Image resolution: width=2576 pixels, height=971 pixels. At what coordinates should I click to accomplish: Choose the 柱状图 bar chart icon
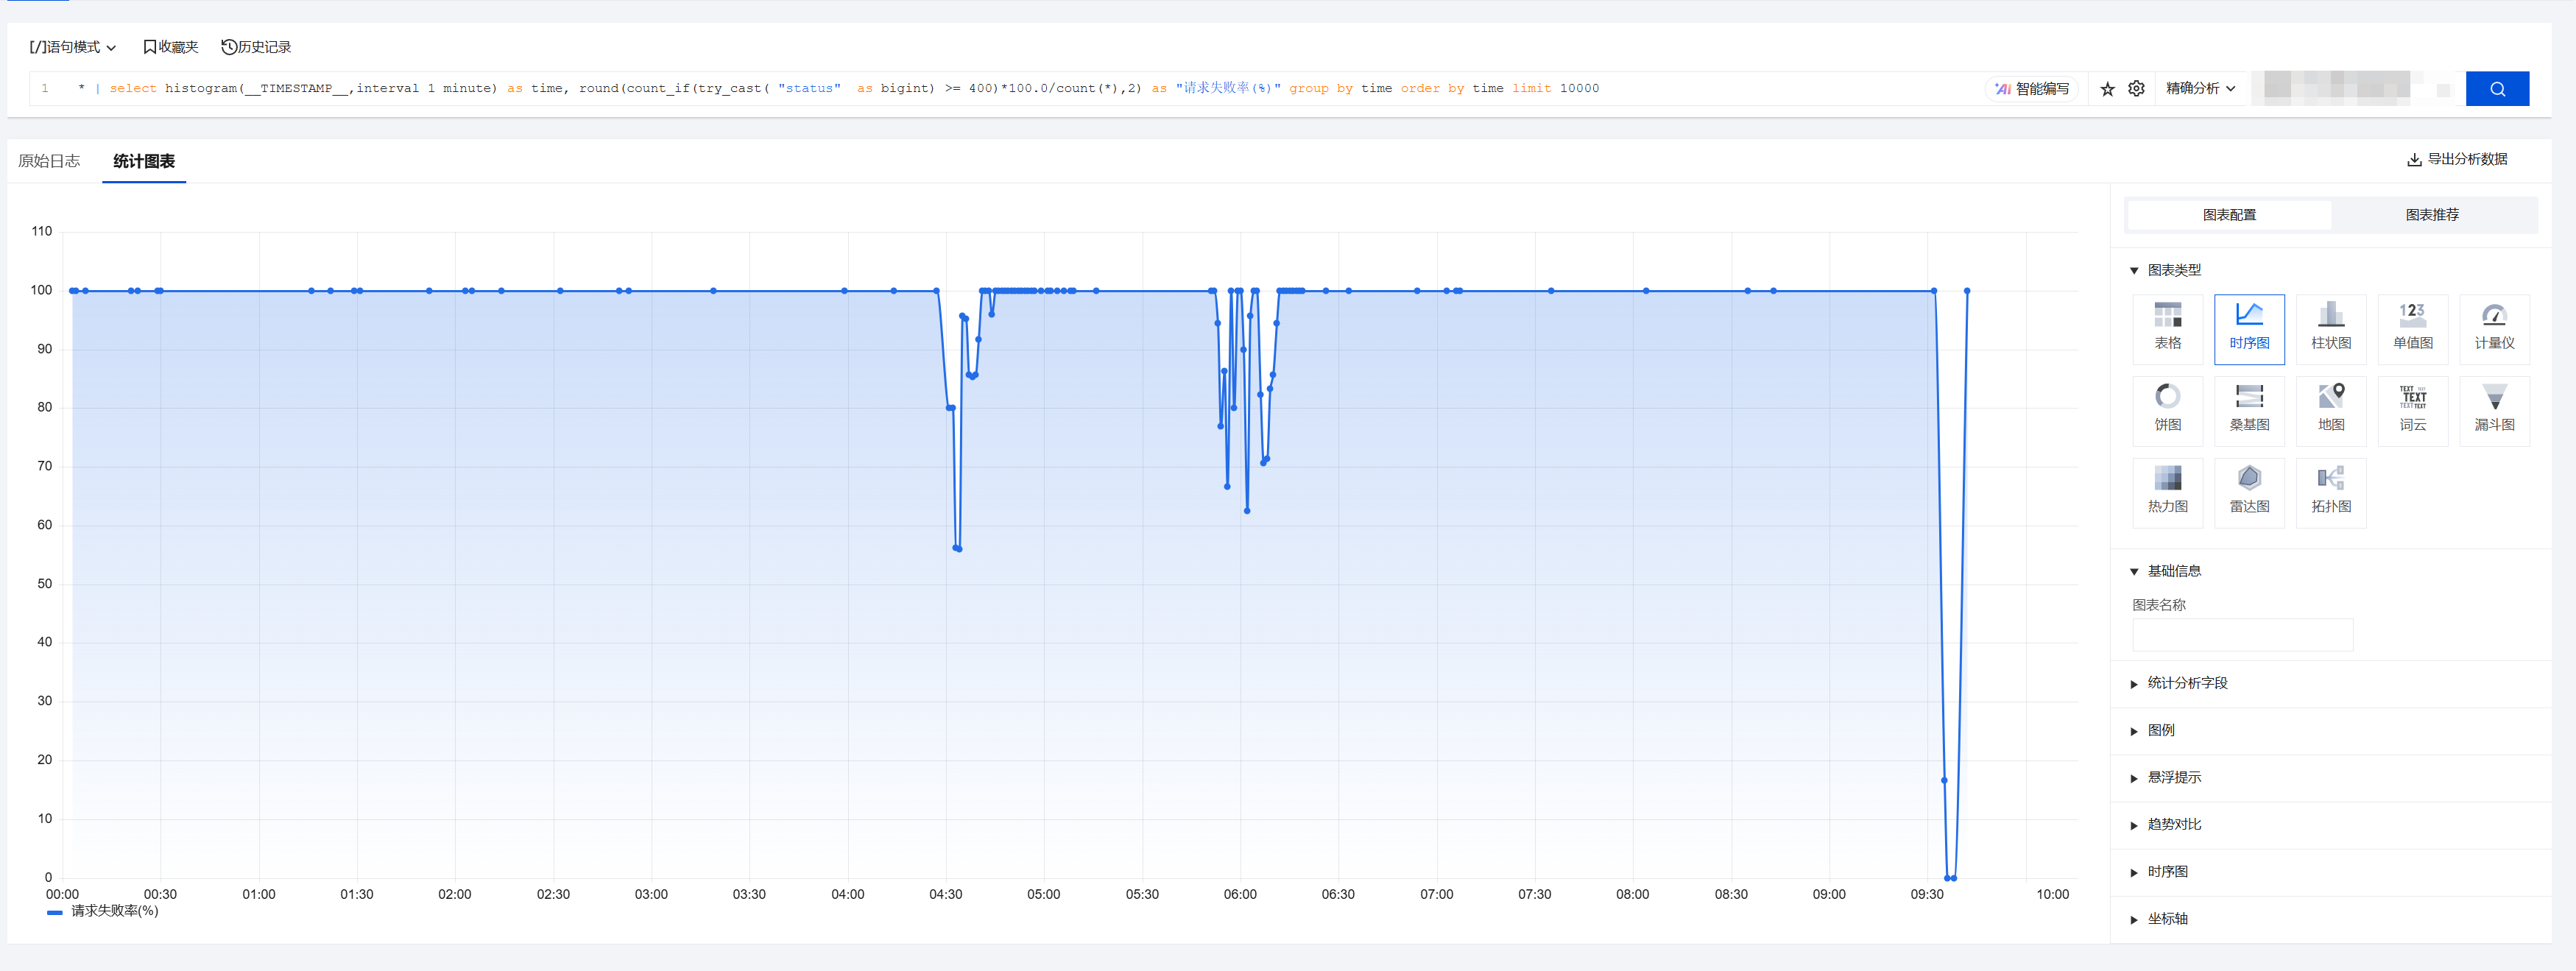(x=2330, y=328)
